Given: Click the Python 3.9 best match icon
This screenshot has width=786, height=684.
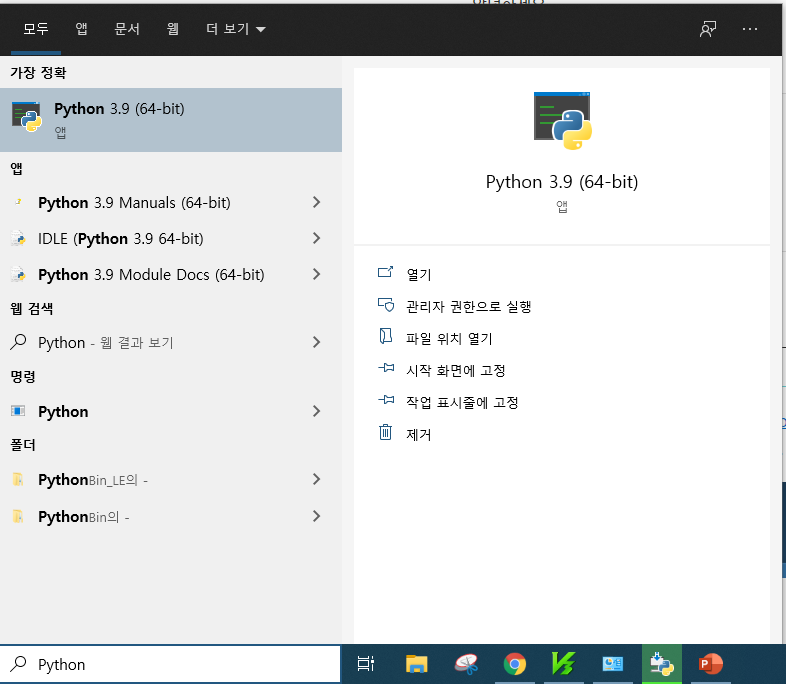Looking at the screenshot, I should pos(27,117).
